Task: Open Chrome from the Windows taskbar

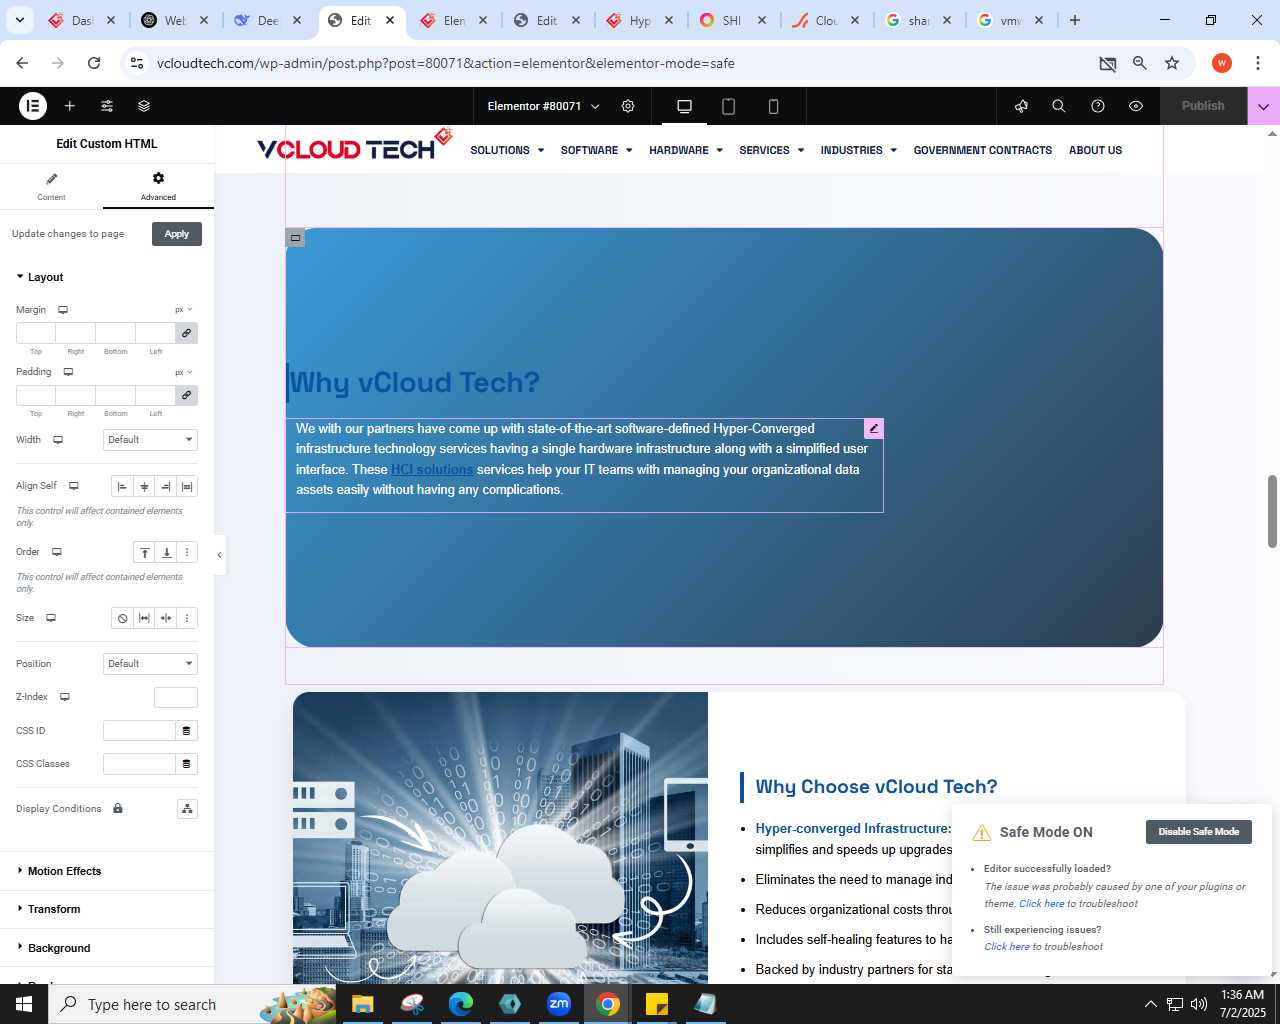Action: 608,1004
